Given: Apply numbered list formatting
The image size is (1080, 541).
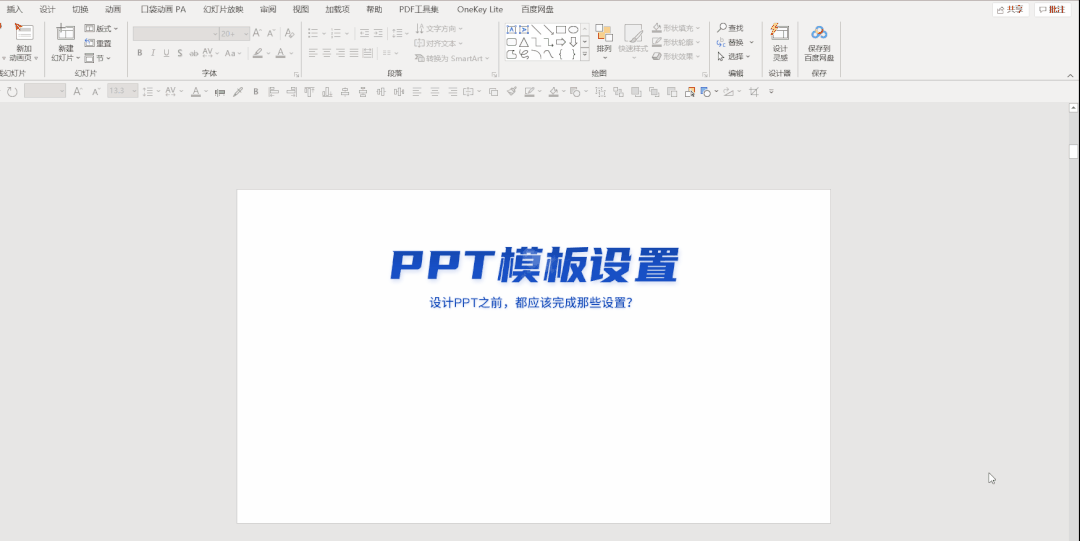Looking at the screenshot, I should click(x=338, y=32).
